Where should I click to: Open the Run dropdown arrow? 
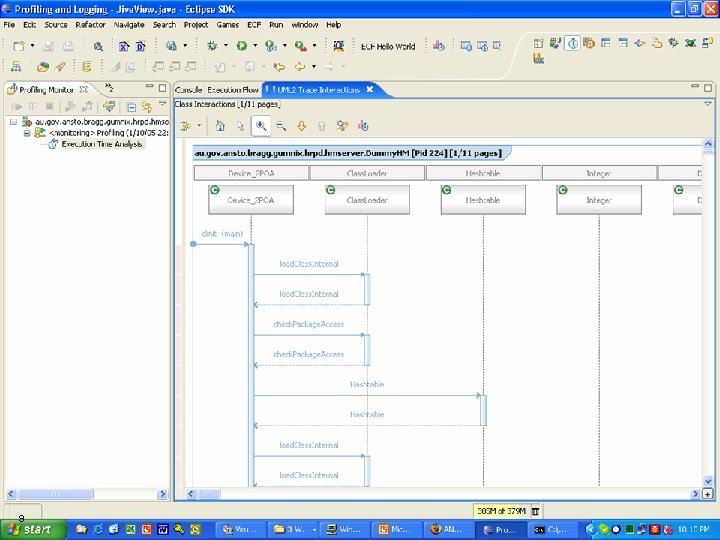(255, 46)
